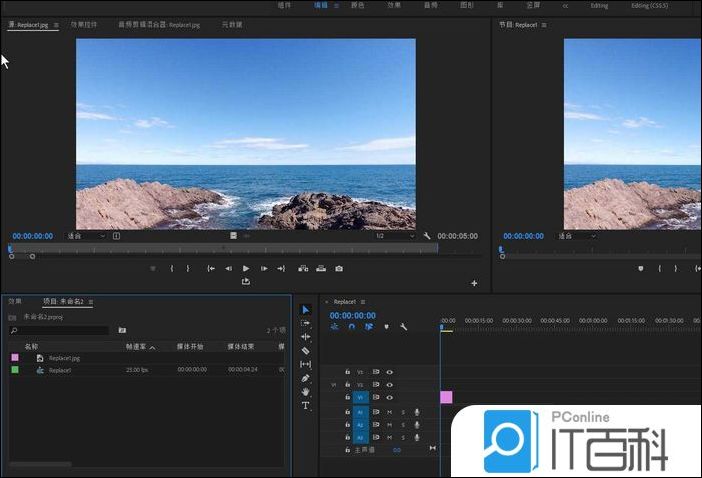Screen dimensions: 702x478
Task: Click the project panel search field
Action: 60,329
